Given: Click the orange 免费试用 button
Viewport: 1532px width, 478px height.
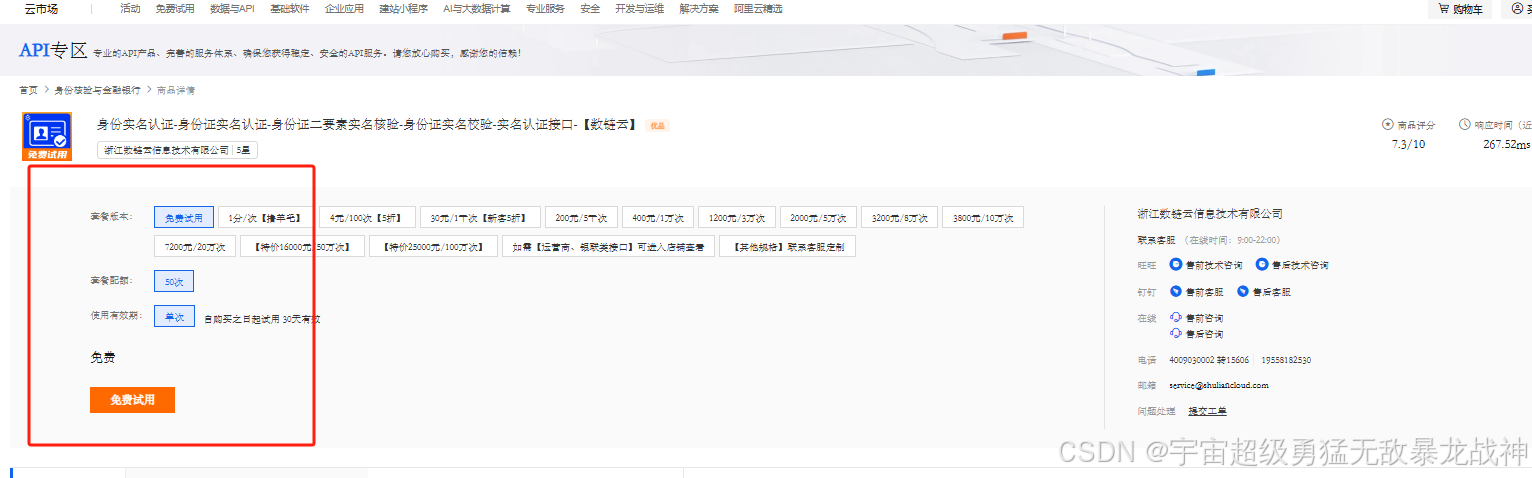Looking at the screenshot, I should pos(132,400).
